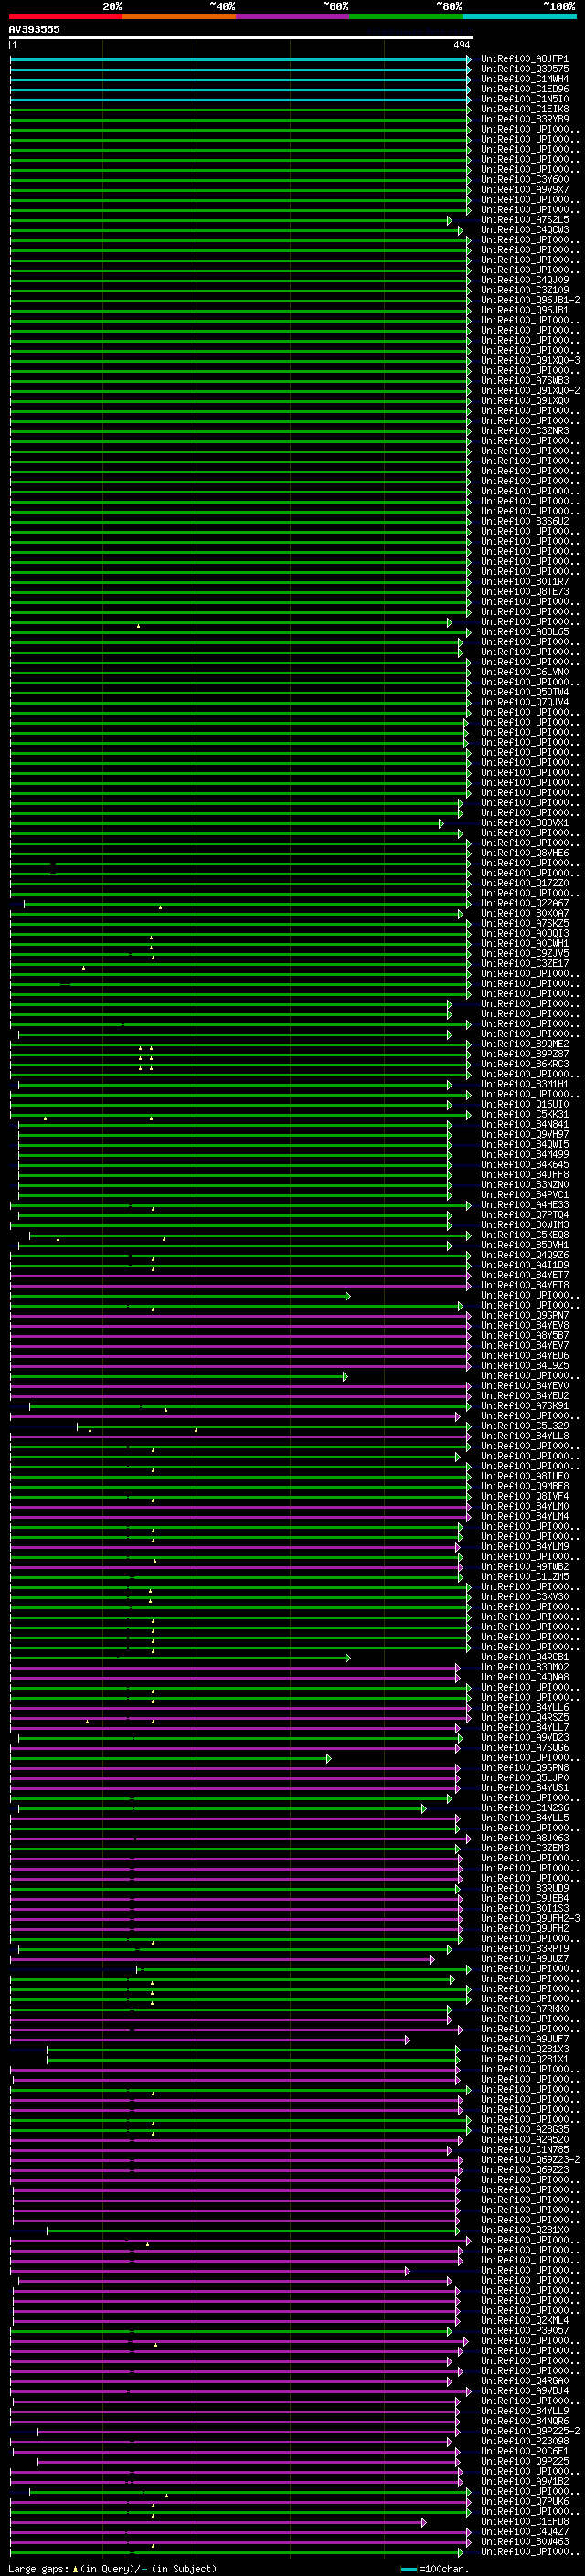Select the UniRef100_B6KRC3 label
Viewport: 585px width, 2576px height.
point(524,1064)
